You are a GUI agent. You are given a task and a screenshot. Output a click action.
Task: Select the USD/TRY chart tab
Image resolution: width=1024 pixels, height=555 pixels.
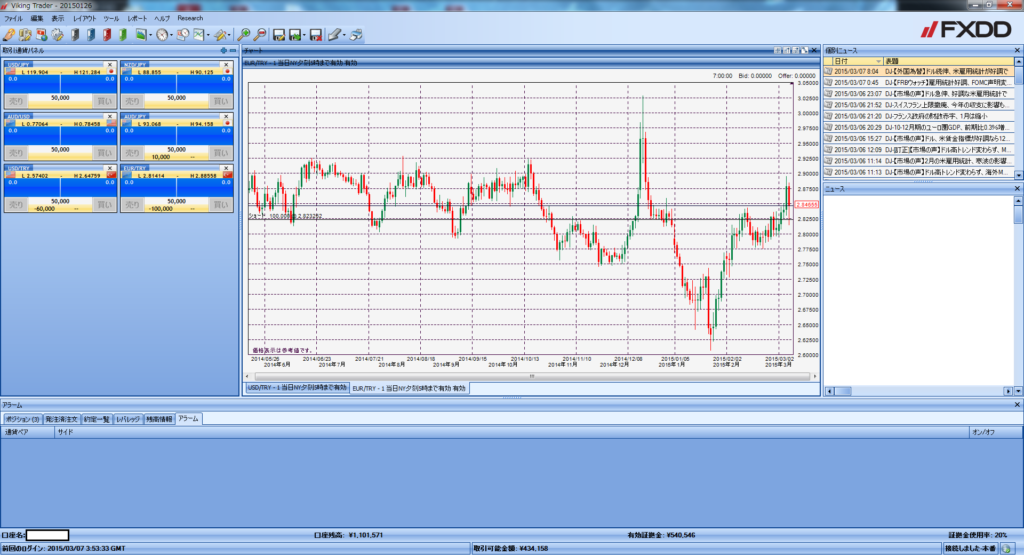point(297,388)
